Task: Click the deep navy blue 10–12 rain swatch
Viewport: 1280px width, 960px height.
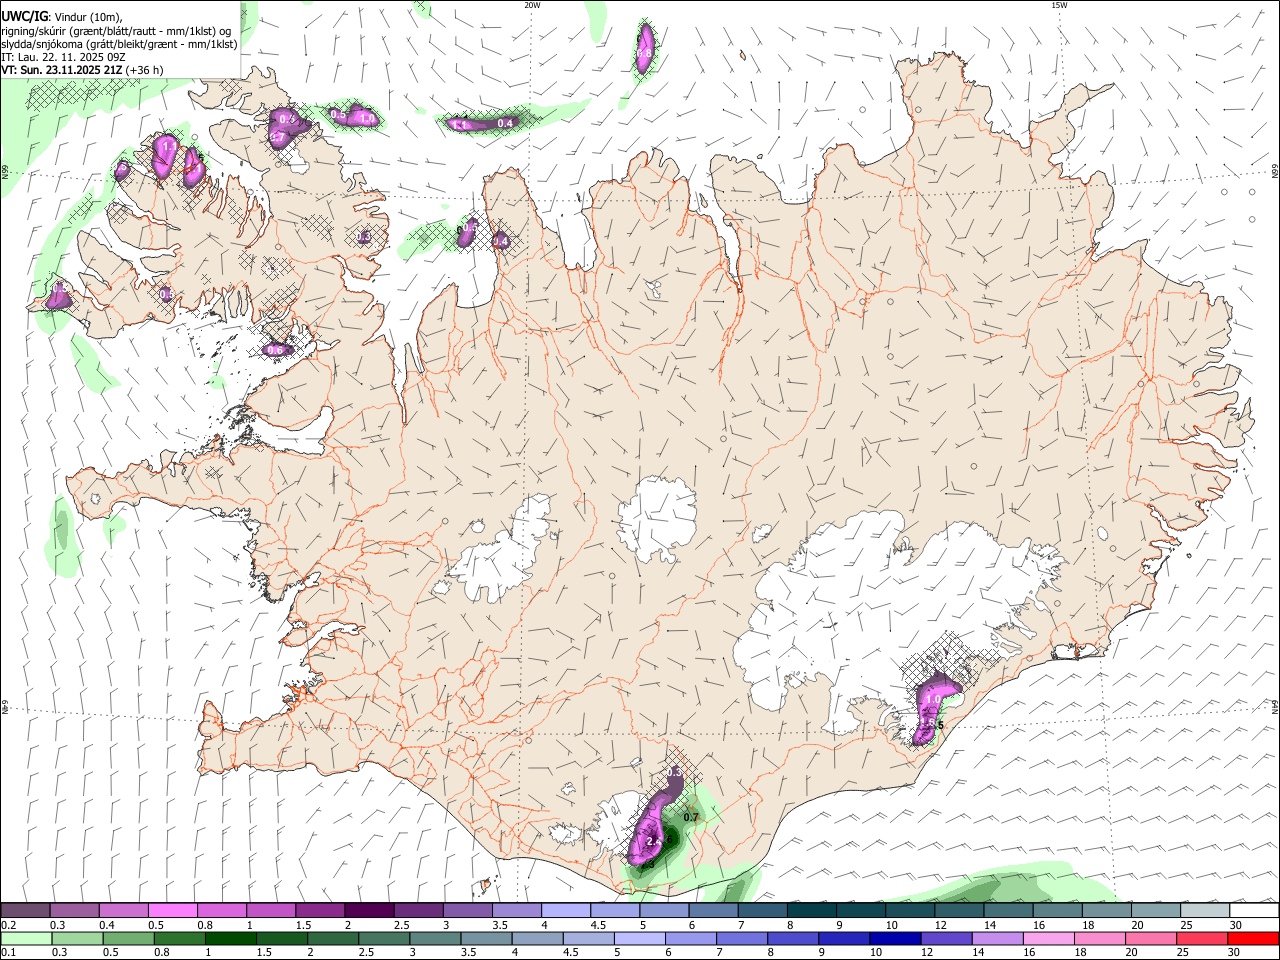Action: click(x=895, y=938)
